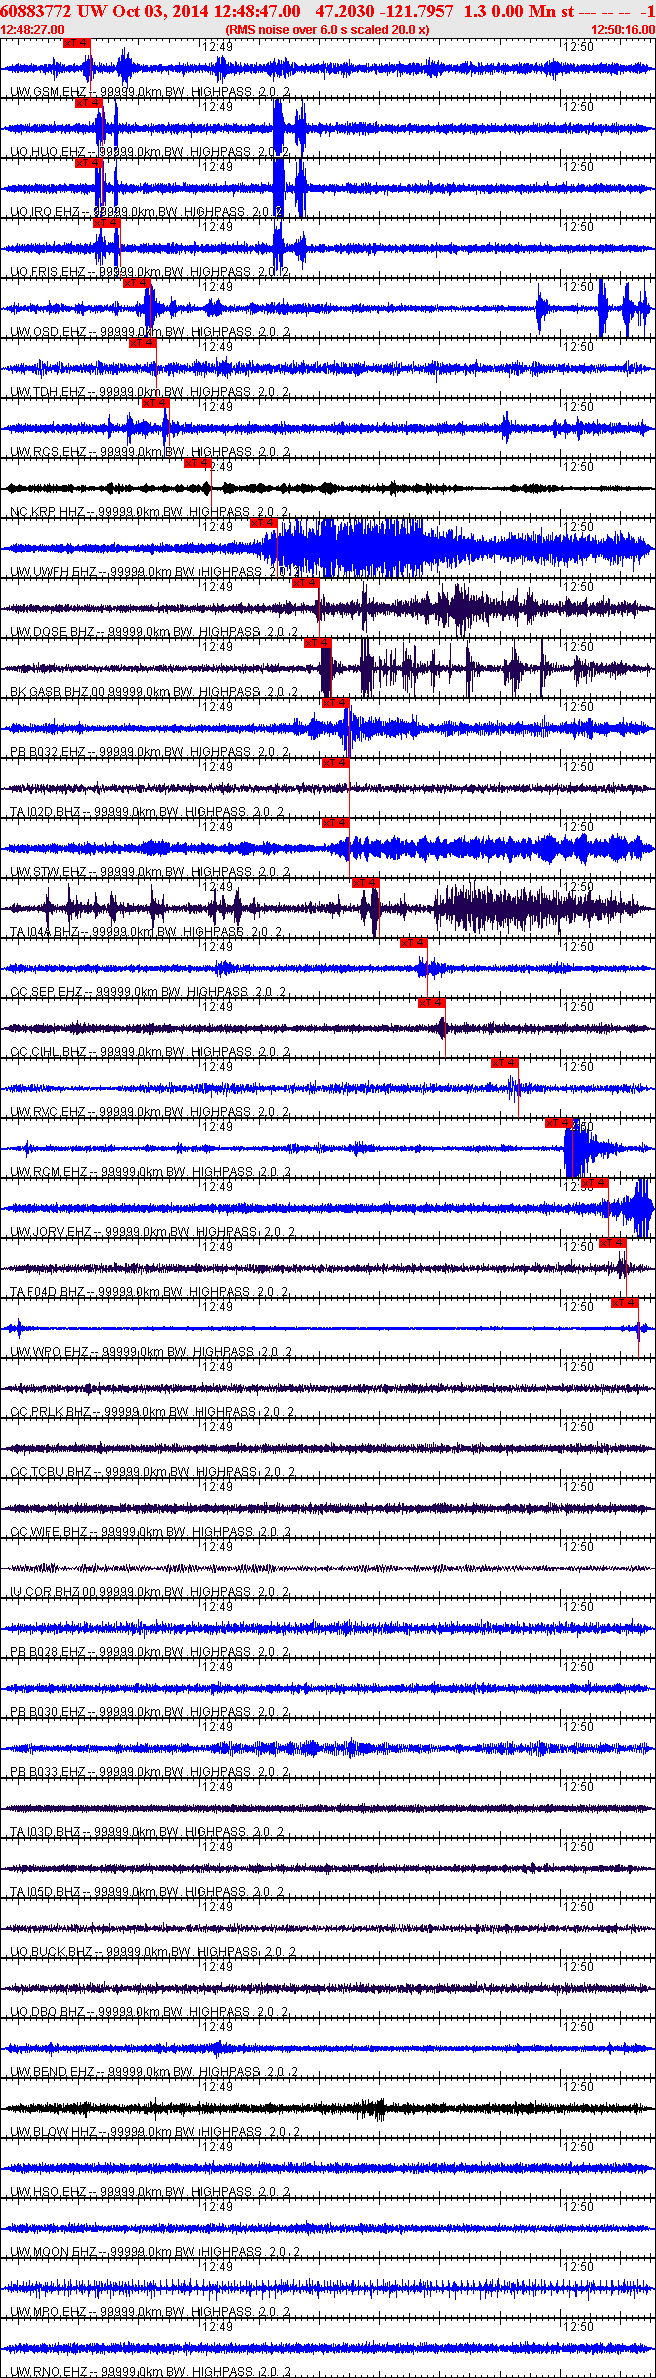Click the event ID 60883772 in the header
Image resolution: width=656 pixels, height=2378 pixels.
tap(36, 11)
